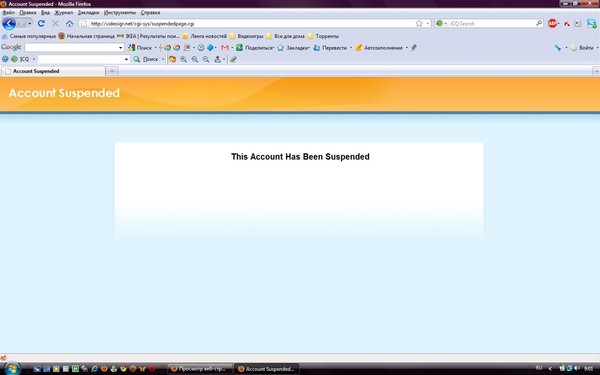Expand ICQ menu dropdown arrow

[34, 59]
